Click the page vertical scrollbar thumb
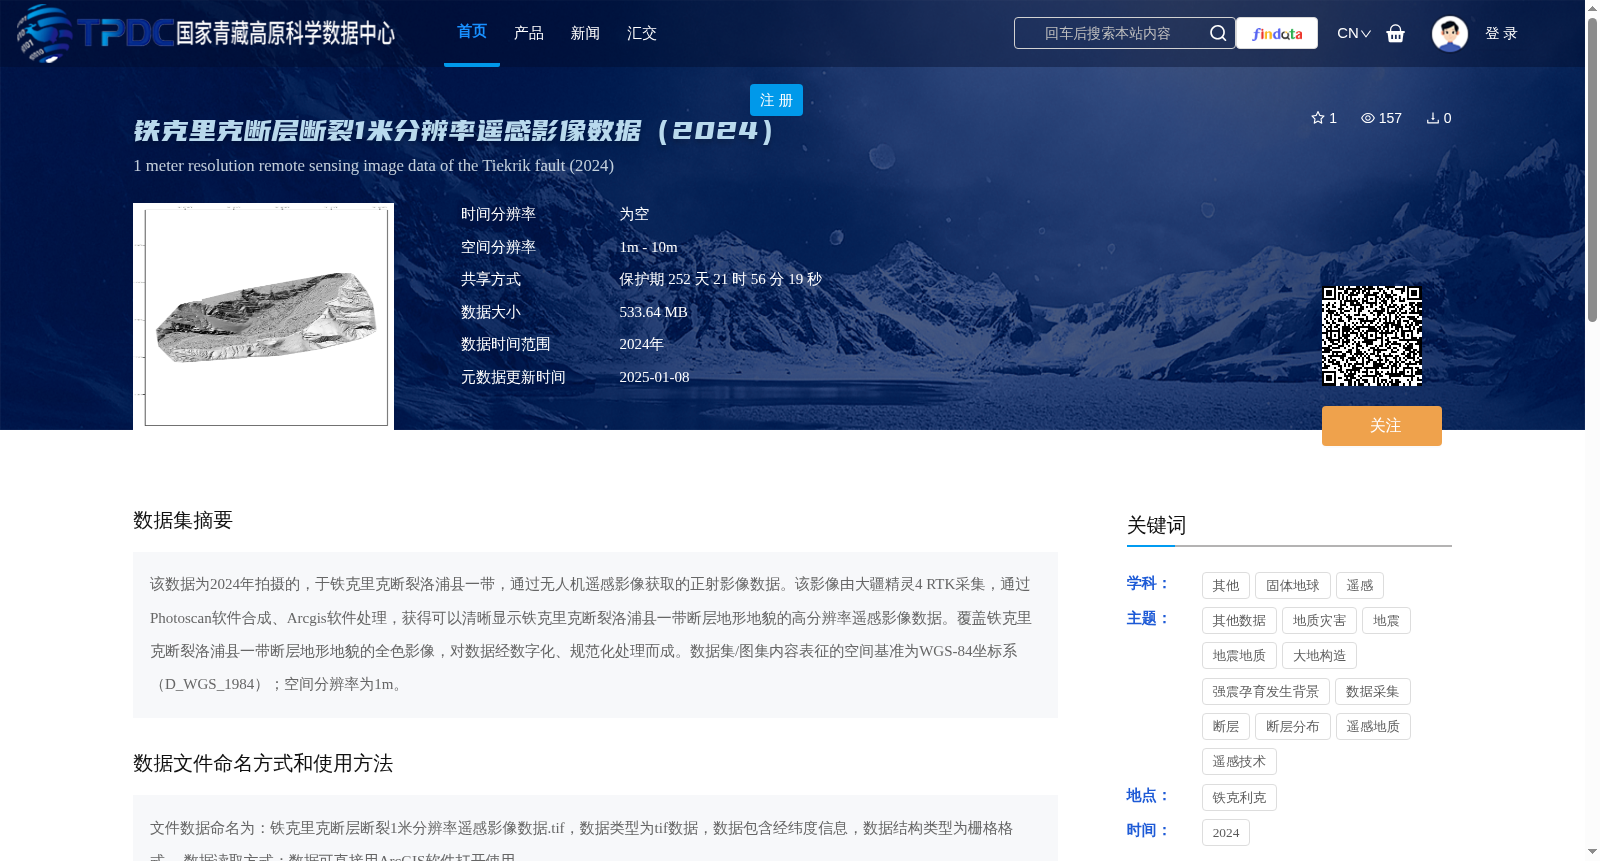Image resolution: width=1600 pixels, height=861 pixels. 1592,170
